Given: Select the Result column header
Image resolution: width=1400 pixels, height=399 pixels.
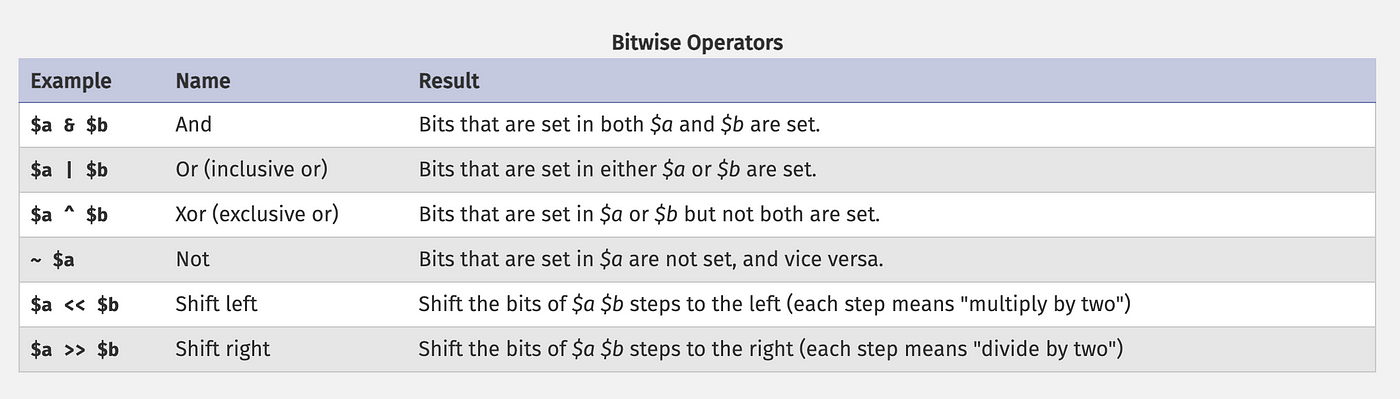Looking at the screenshot, I should click(x=449, y=81).
